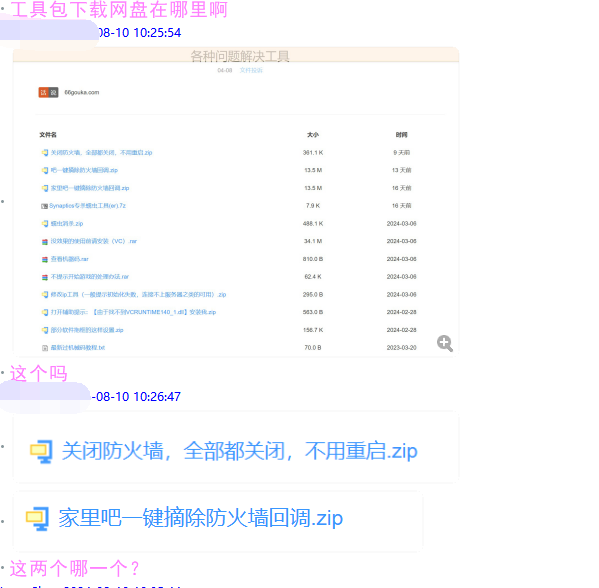
Task: Click the 文件投诉 link under the title
Action: (x=251, y=70)
